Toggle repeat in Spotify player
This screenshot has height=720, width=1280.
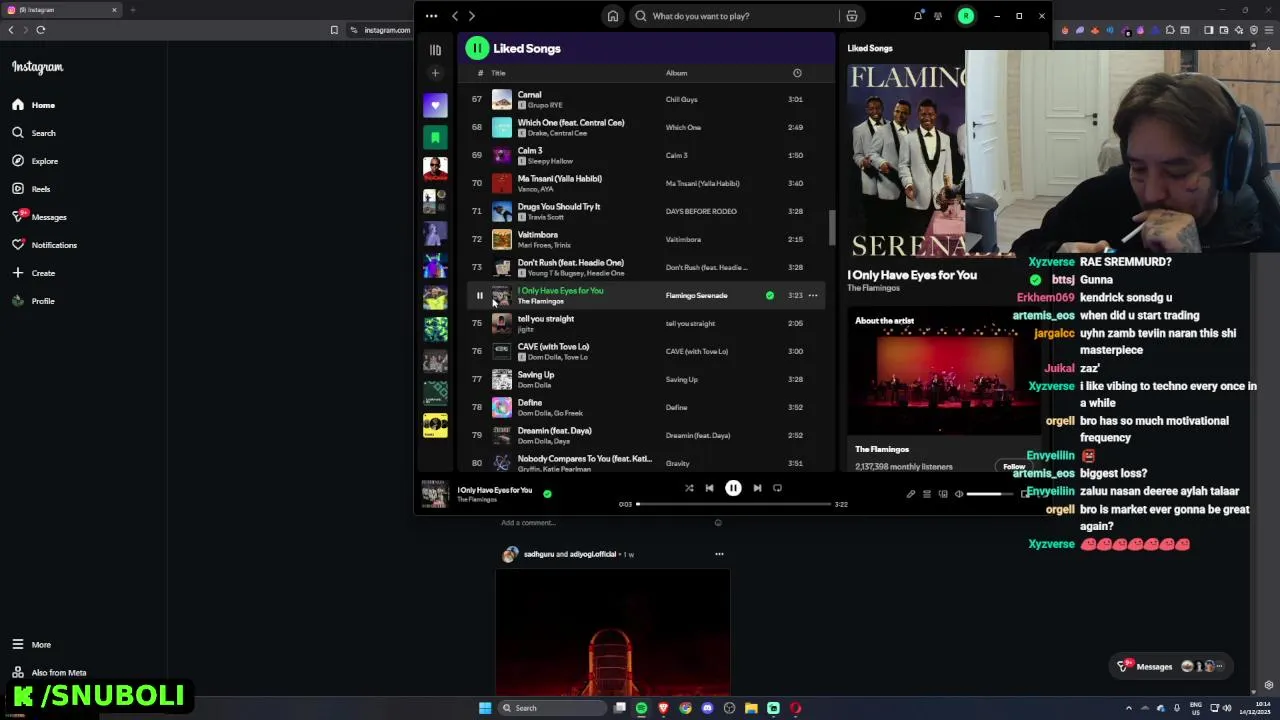tap(777, 488)
